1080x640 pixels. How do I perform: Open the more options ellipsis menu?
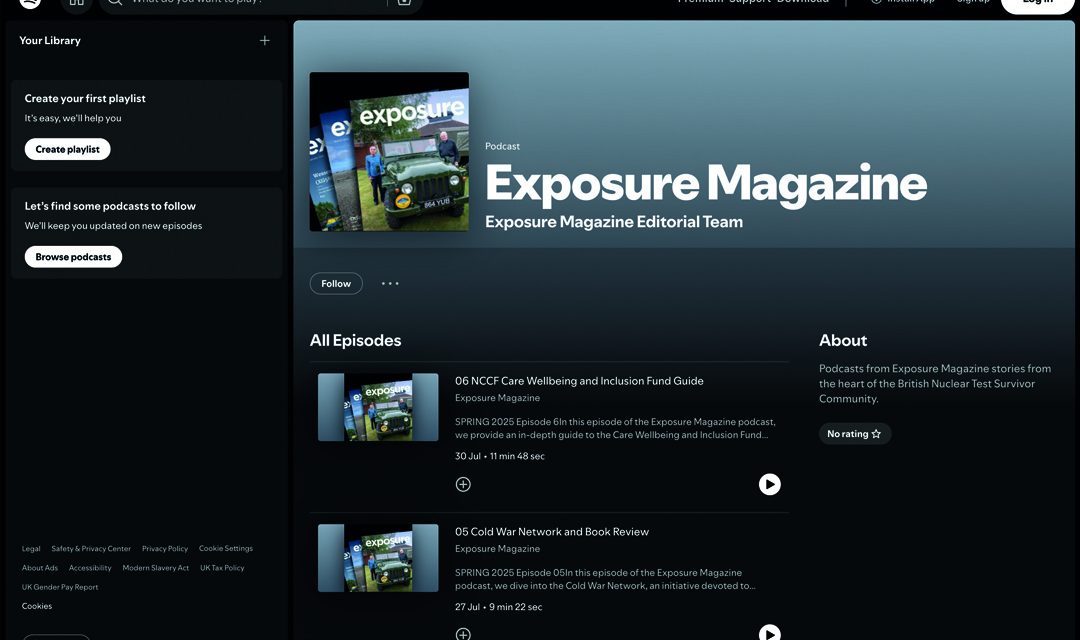click(x=390, y=283)
